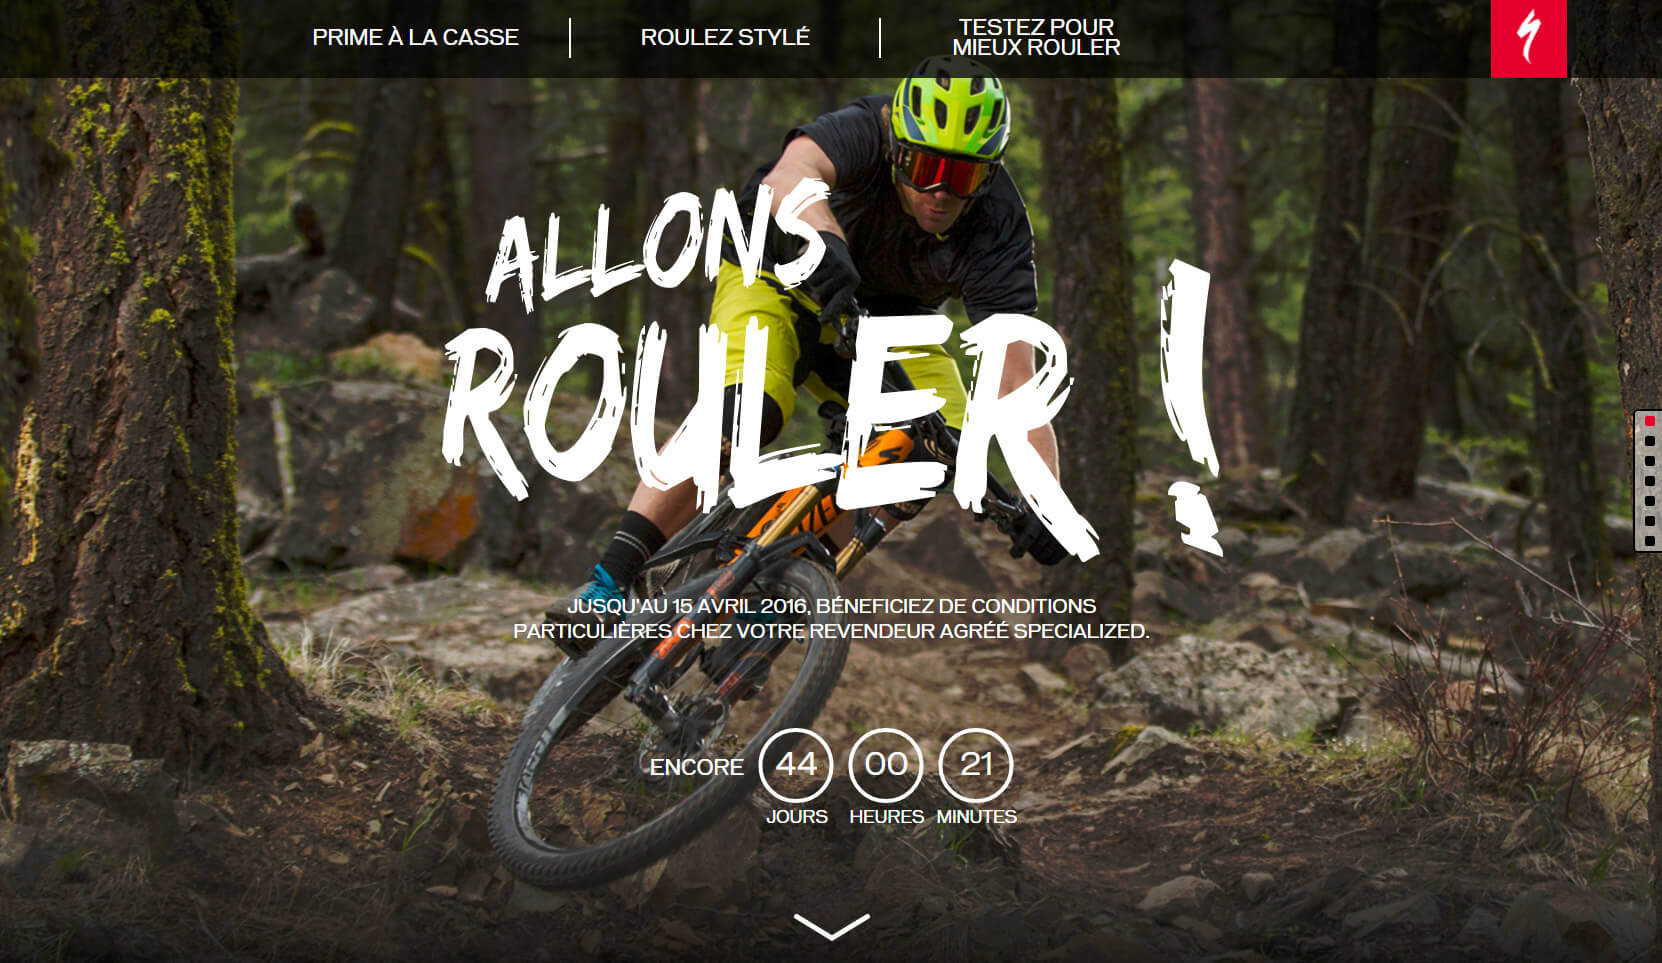1662x963 pixels.
Task: Click the 00 heures countdown circle
Action: click(x=886, y=765)
